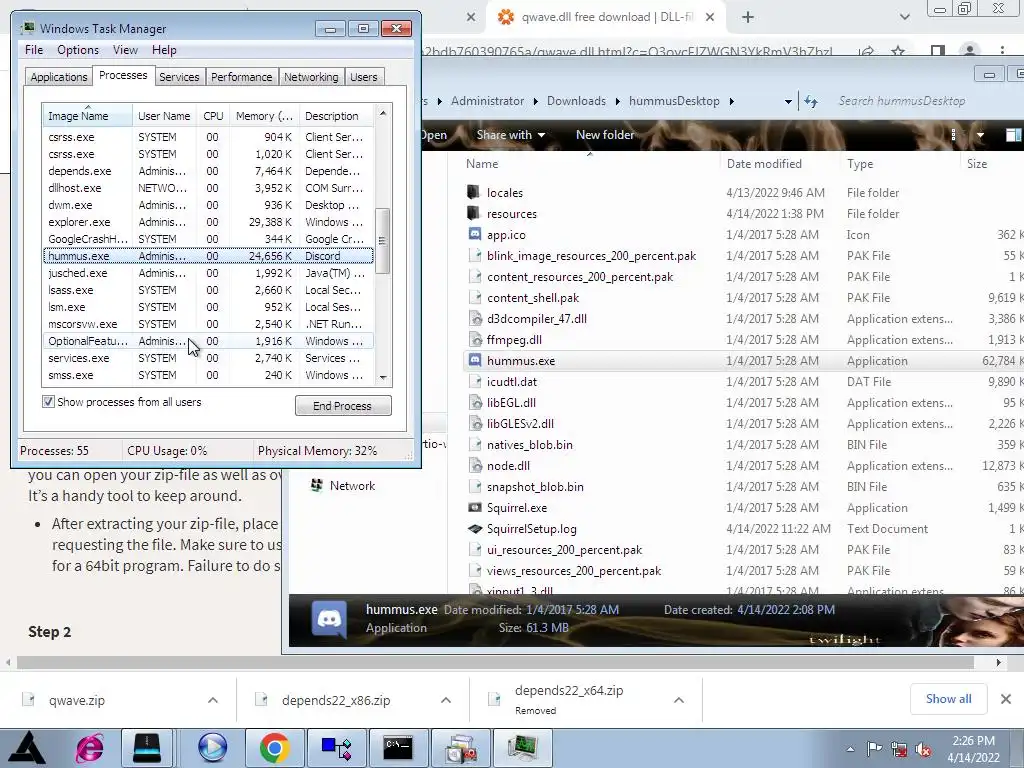Click New folder in Explorer toolbar
This screenshot has width=1024, height=768.
605,135
